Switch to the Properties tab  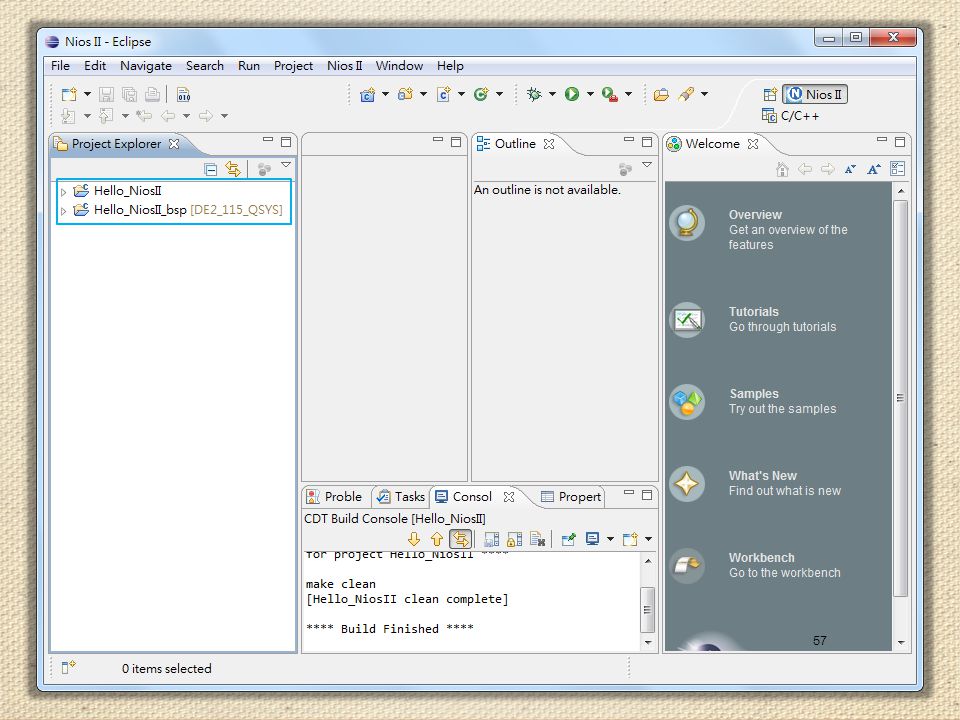pos(571,497)
